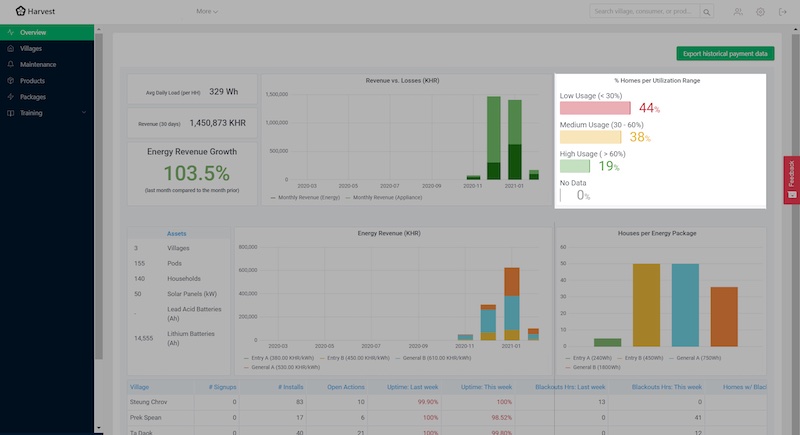Click the logout icon
This screenshot has height=435, width=800.
[x=783, y=12]
